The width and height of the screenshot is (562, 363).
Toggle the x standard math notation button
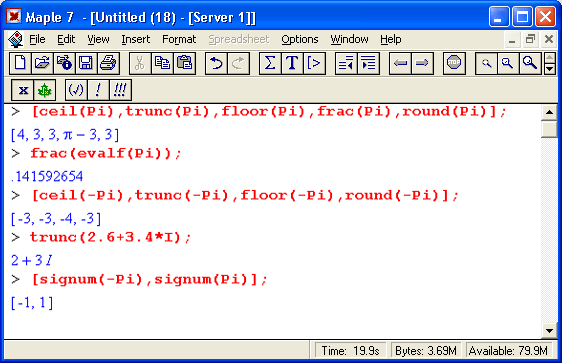[23, 90]
